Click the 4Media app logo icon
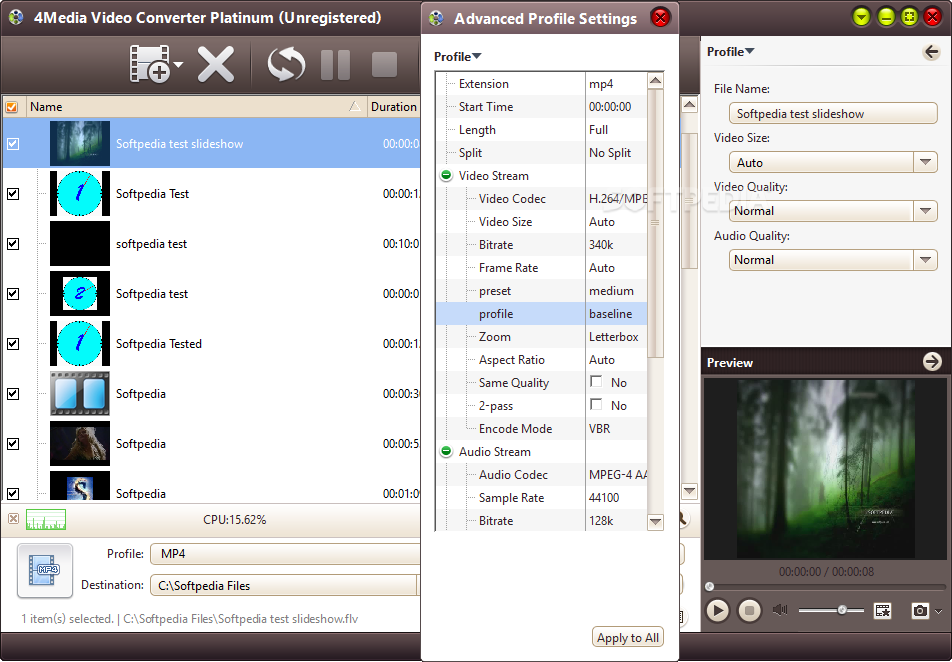The width and height of the screenshot is (952, 662). (16, 17)
